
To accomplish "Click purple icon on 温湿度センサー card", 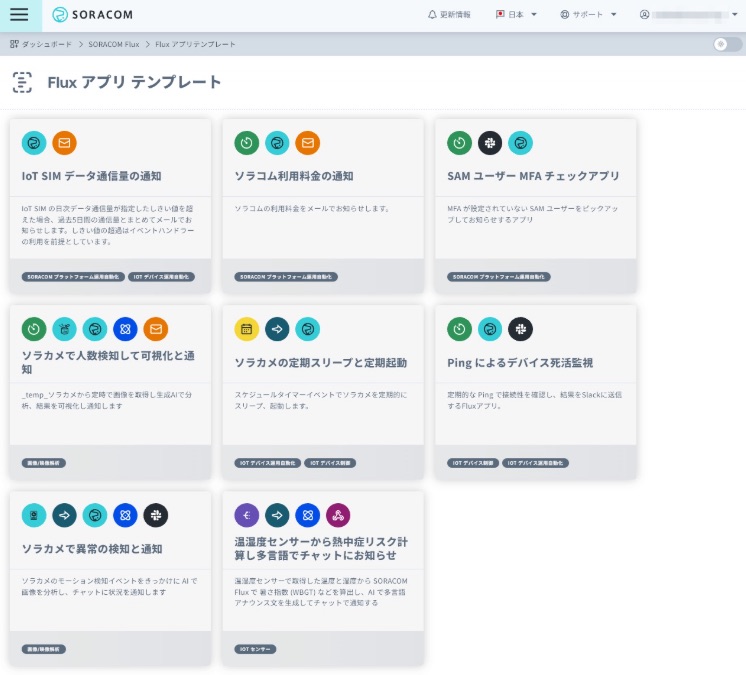I will click(x=246, y=515).
